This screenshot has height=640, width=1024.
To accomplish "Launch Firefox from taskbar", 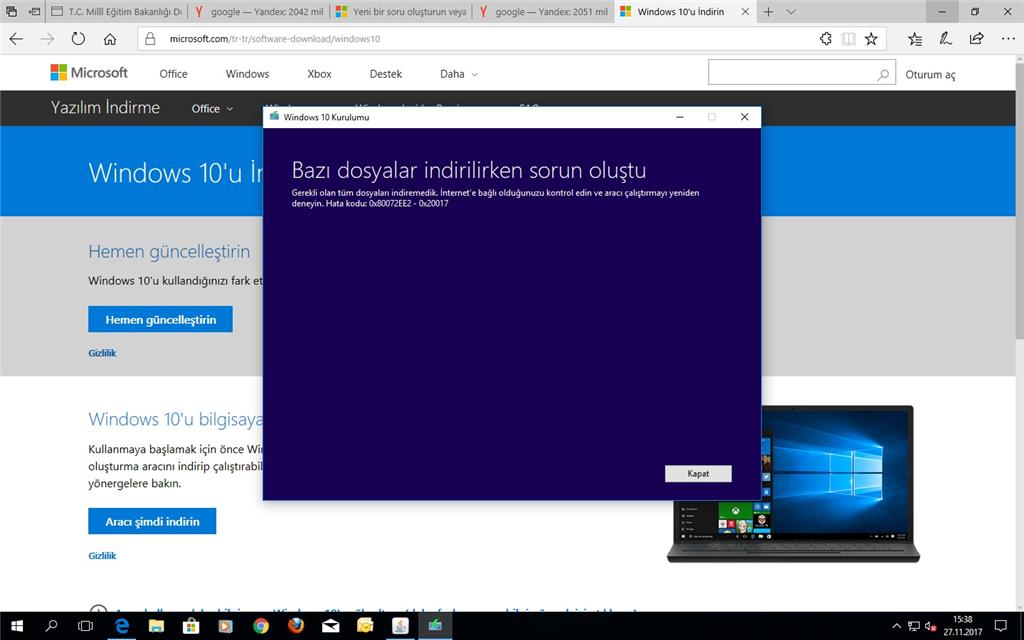I will 296,626.
